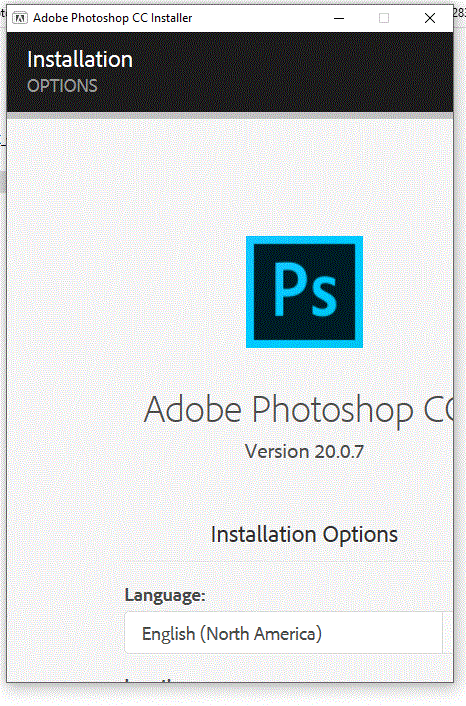Viewport: 466px width, 706px height.
Task: Select the Language: field label
Action: coord(165,595)
